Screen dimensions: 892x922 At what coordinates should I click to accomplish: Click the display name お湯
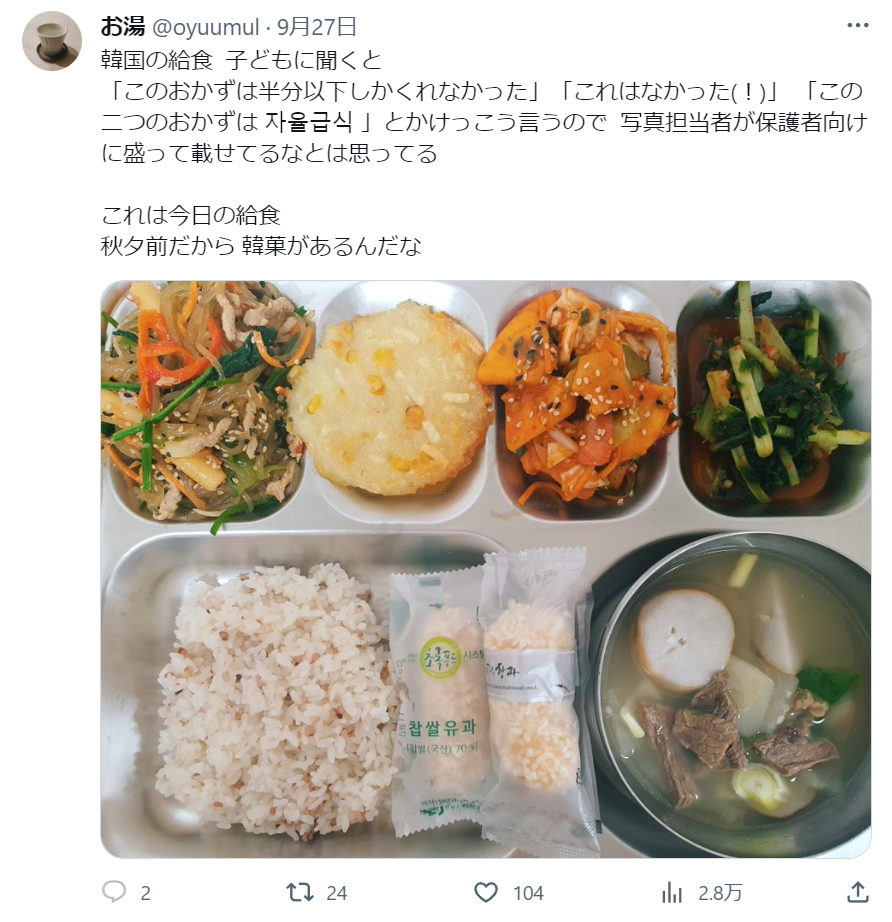122,26
